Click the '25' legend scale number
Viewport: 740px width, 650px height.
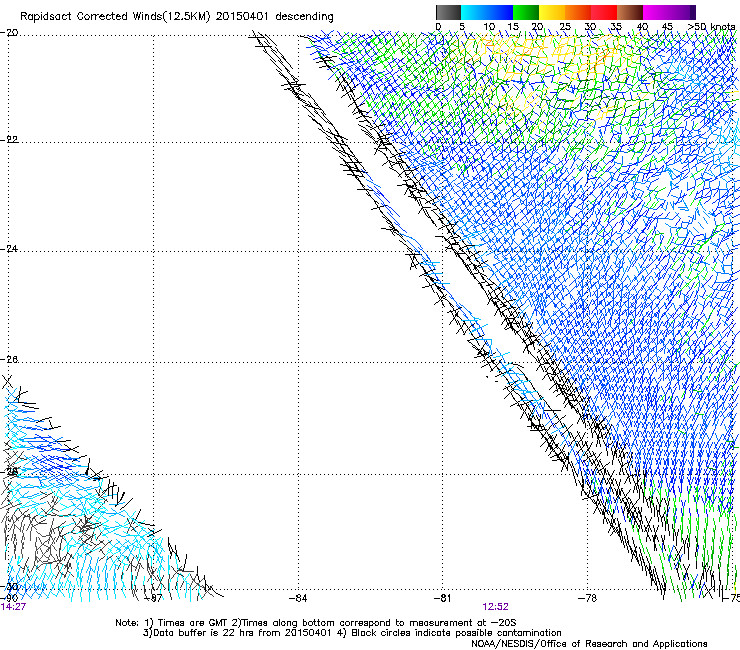click(x=565, y=26)
